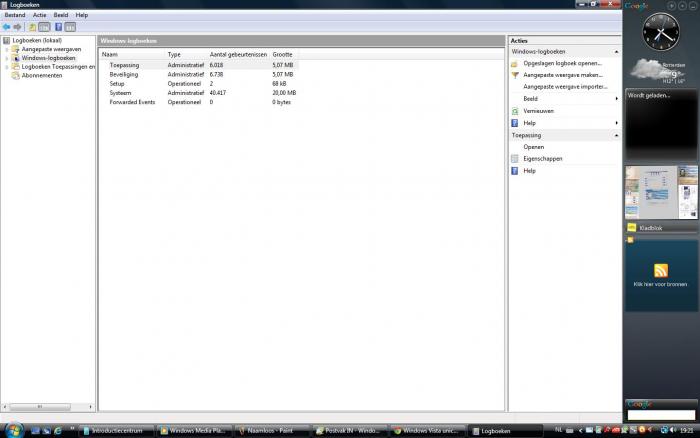This screenshot has width=700, height=438.
Task: Click the tree pane horizontal scrollbar thumb
Action: pyautogui.click(x=40, y=407)
